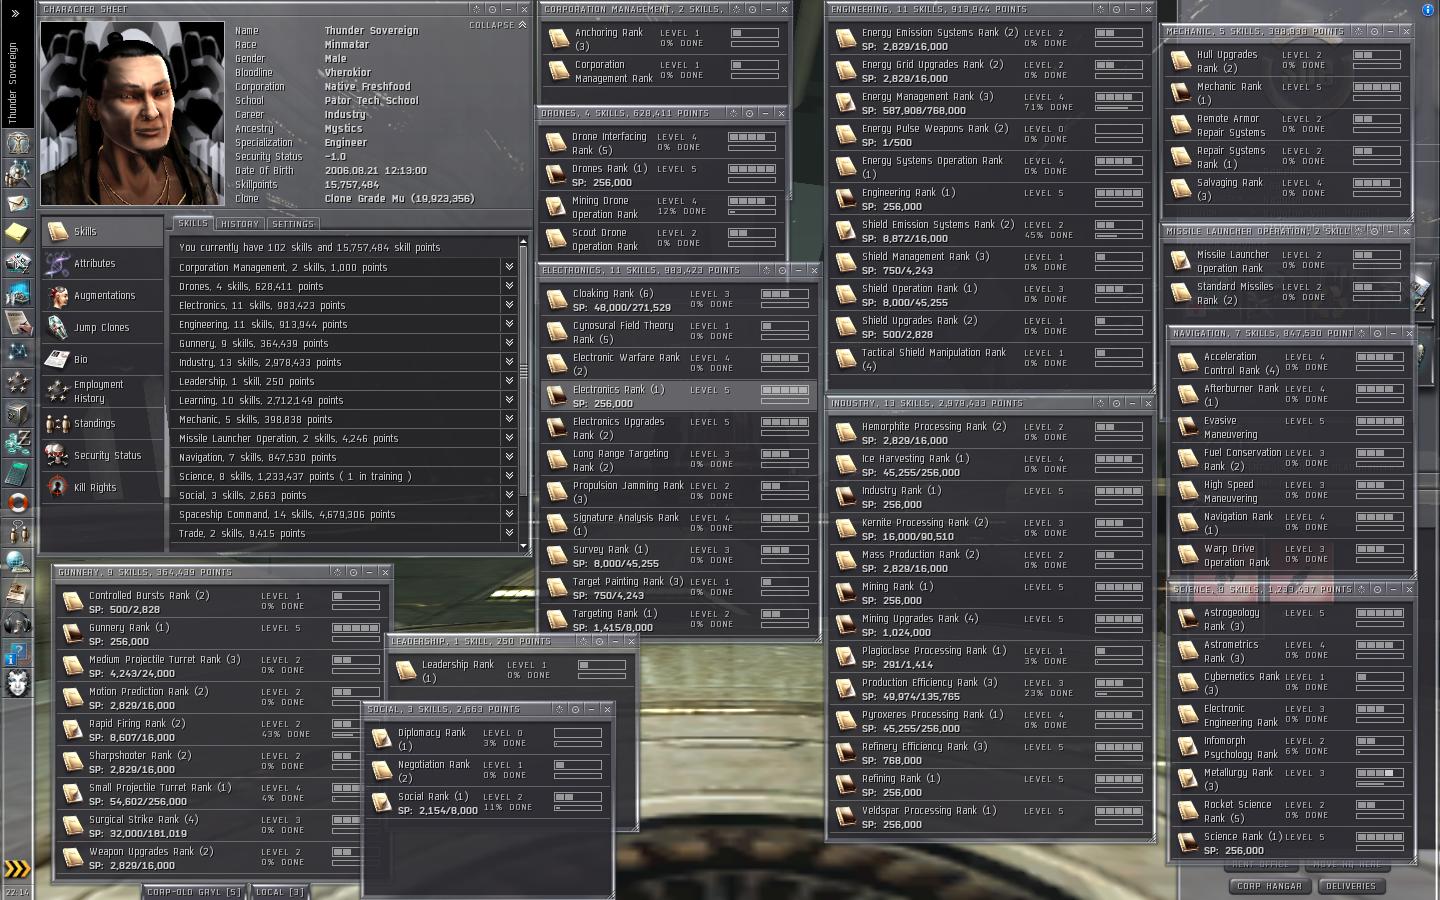
Task: Open People & Places from the sidebar
Action: tap(17, 173)
